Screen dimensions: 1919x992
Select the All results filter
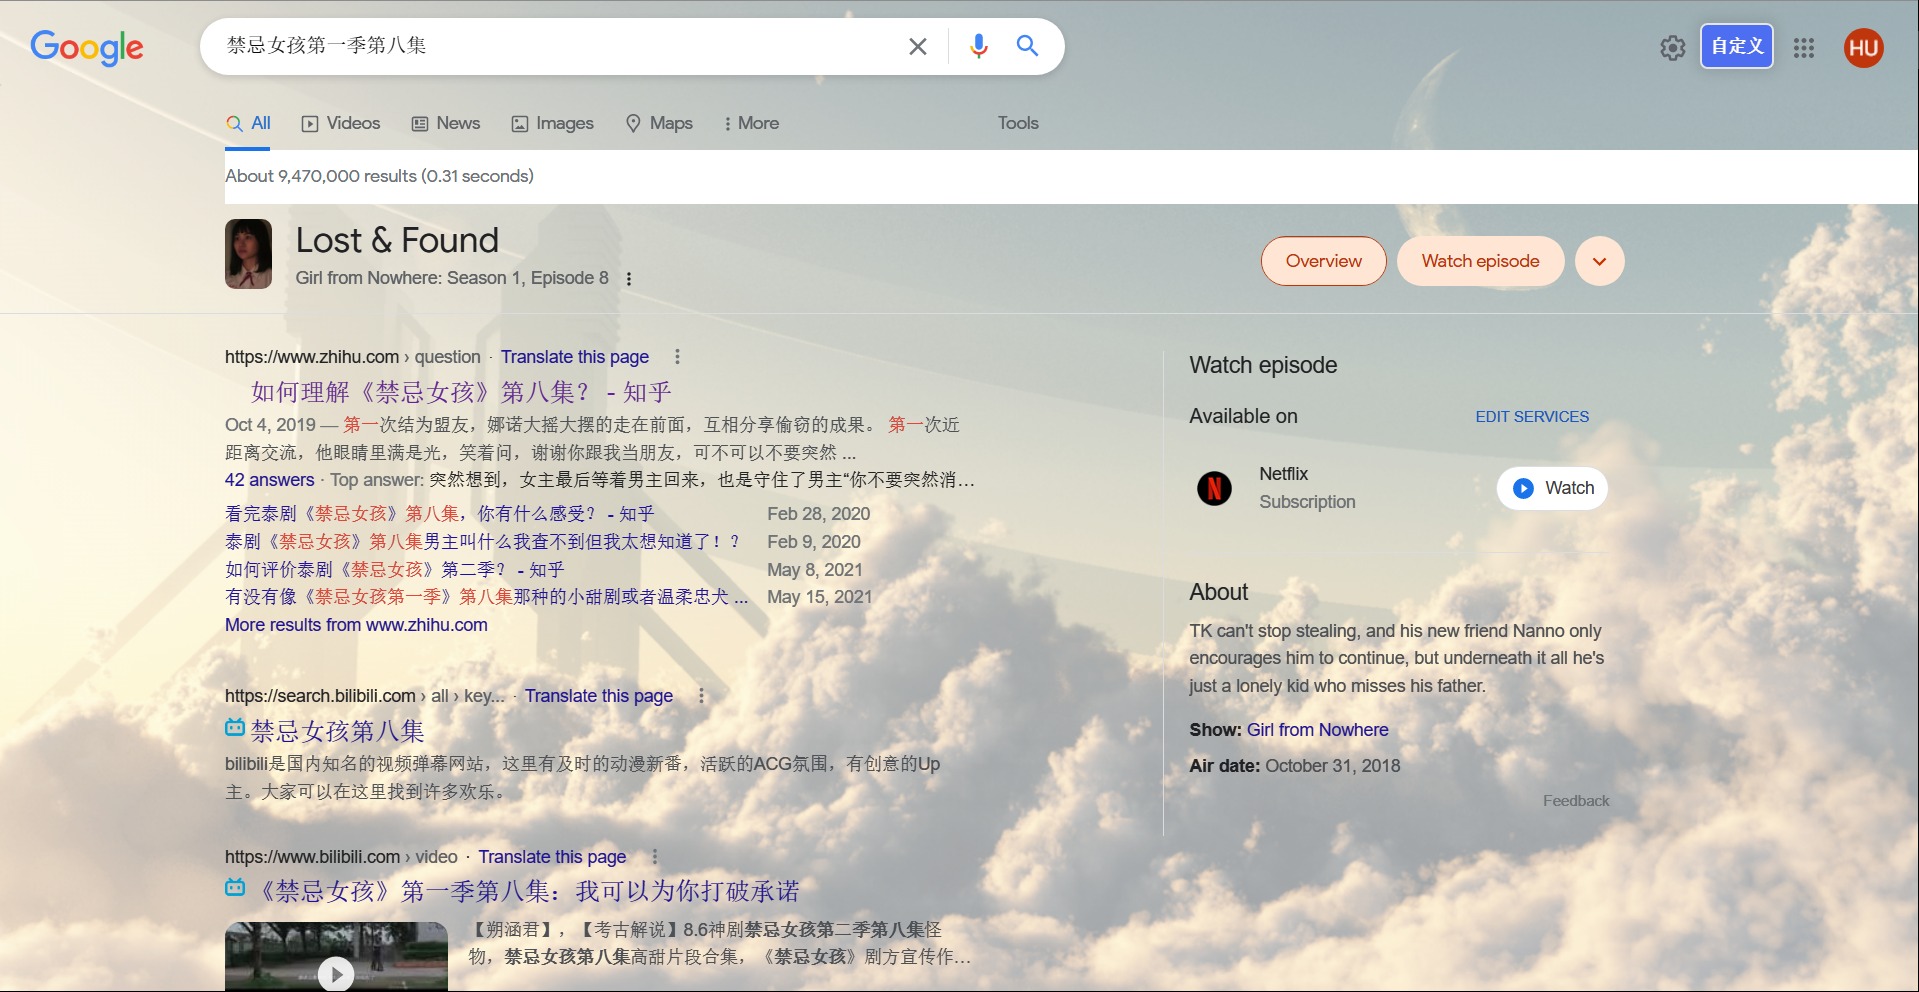pyautogui.click(x=248, y=123)
